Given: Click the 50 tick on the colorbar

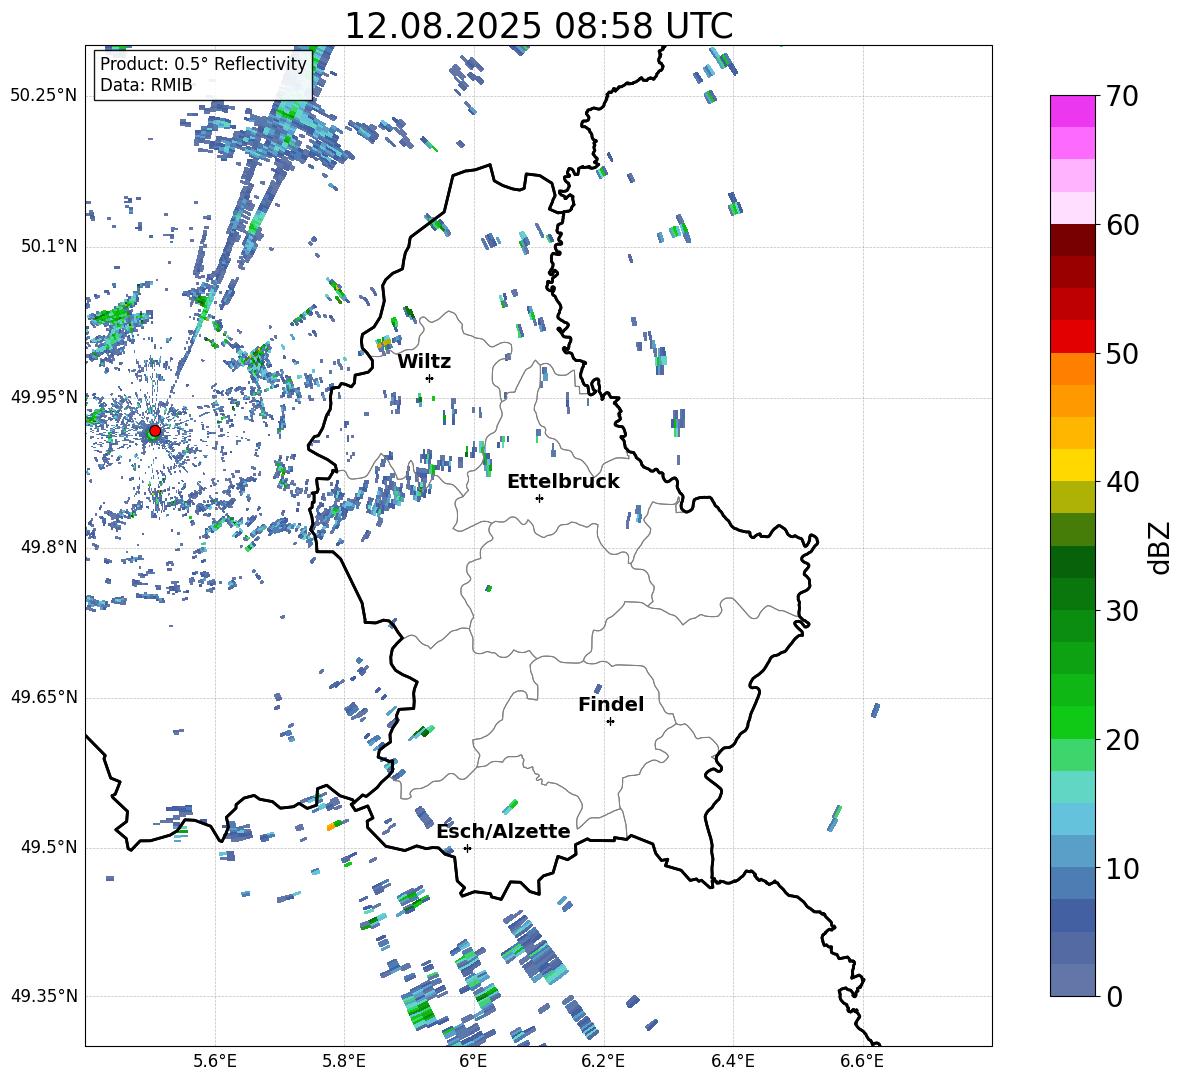Looking at the screenshot, I should (1122, 354).
